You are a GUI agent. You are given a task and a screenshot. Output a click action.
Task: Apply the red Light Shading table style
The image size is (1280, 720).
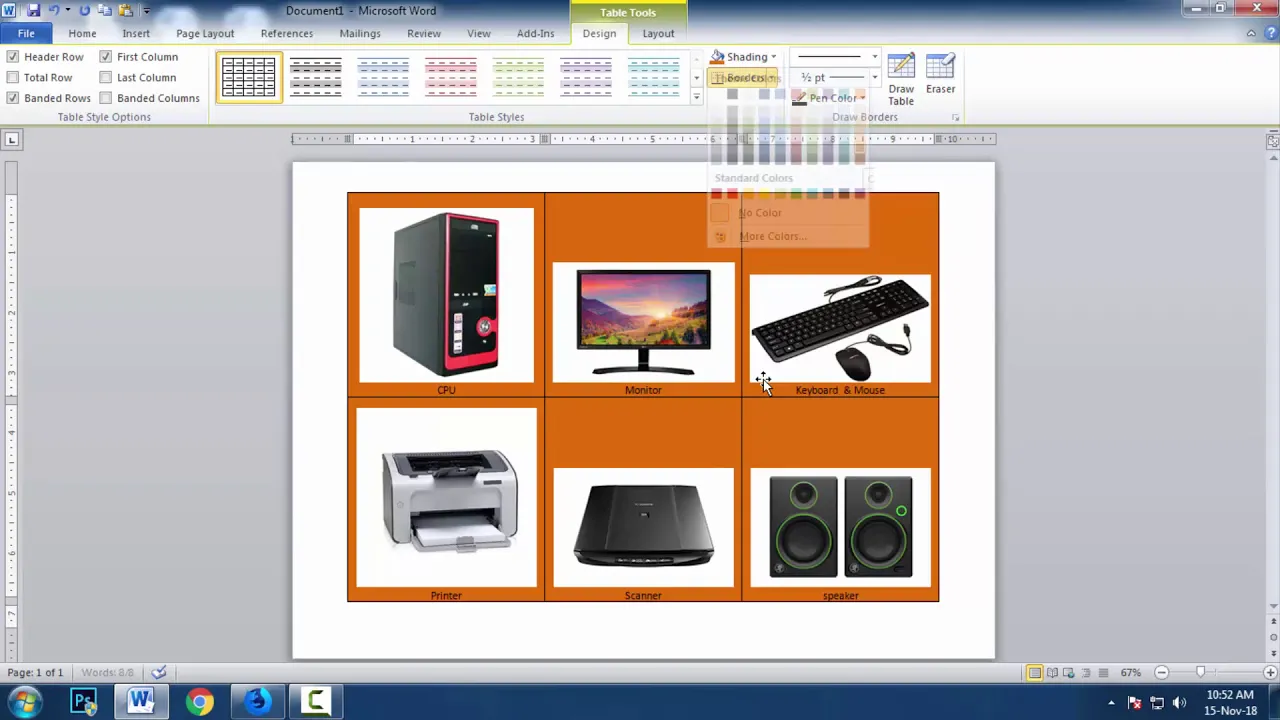coord(451,77)
